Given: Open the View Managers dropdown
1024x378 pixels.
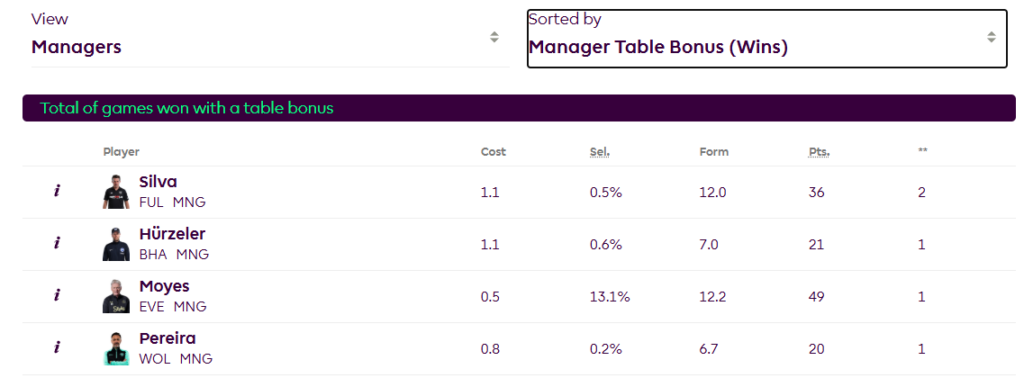Looking at the screenshot, I should 270,38.
